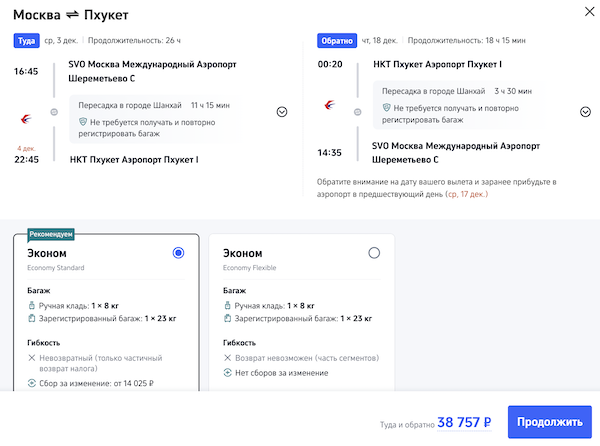Click the Economy Flexible fare card title
Screen dimensions: 600x446
[x=242, y=254]
